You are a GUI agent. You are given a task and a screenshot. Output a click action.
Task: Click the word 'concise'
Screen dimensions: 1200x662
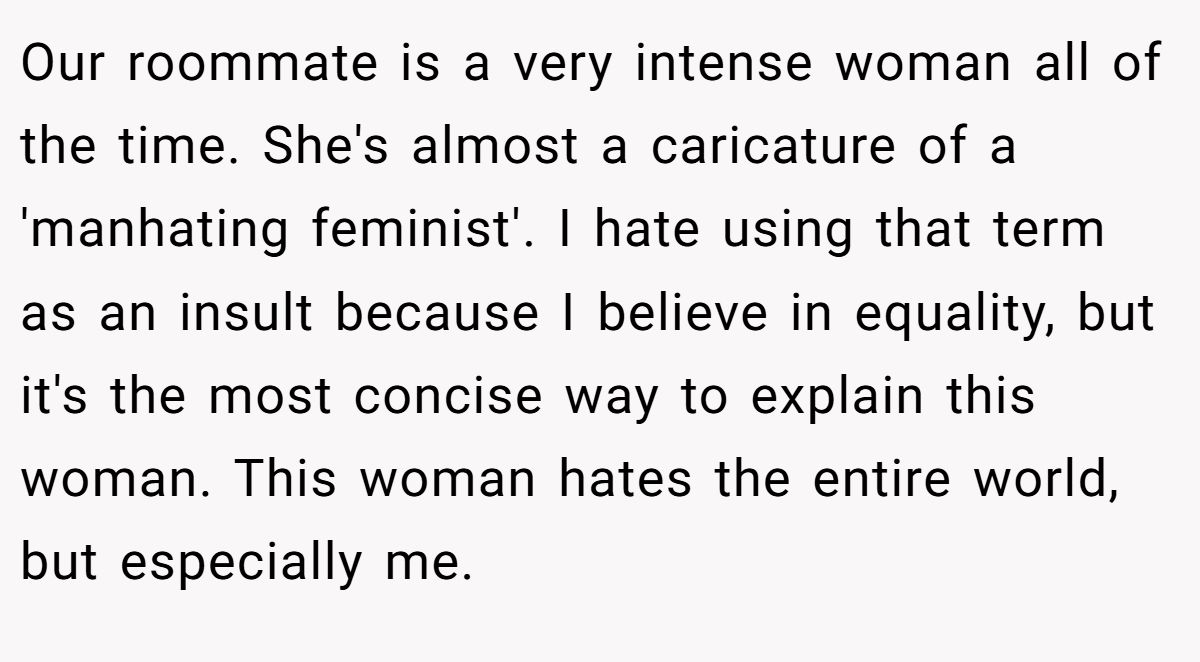coord(447,397)
